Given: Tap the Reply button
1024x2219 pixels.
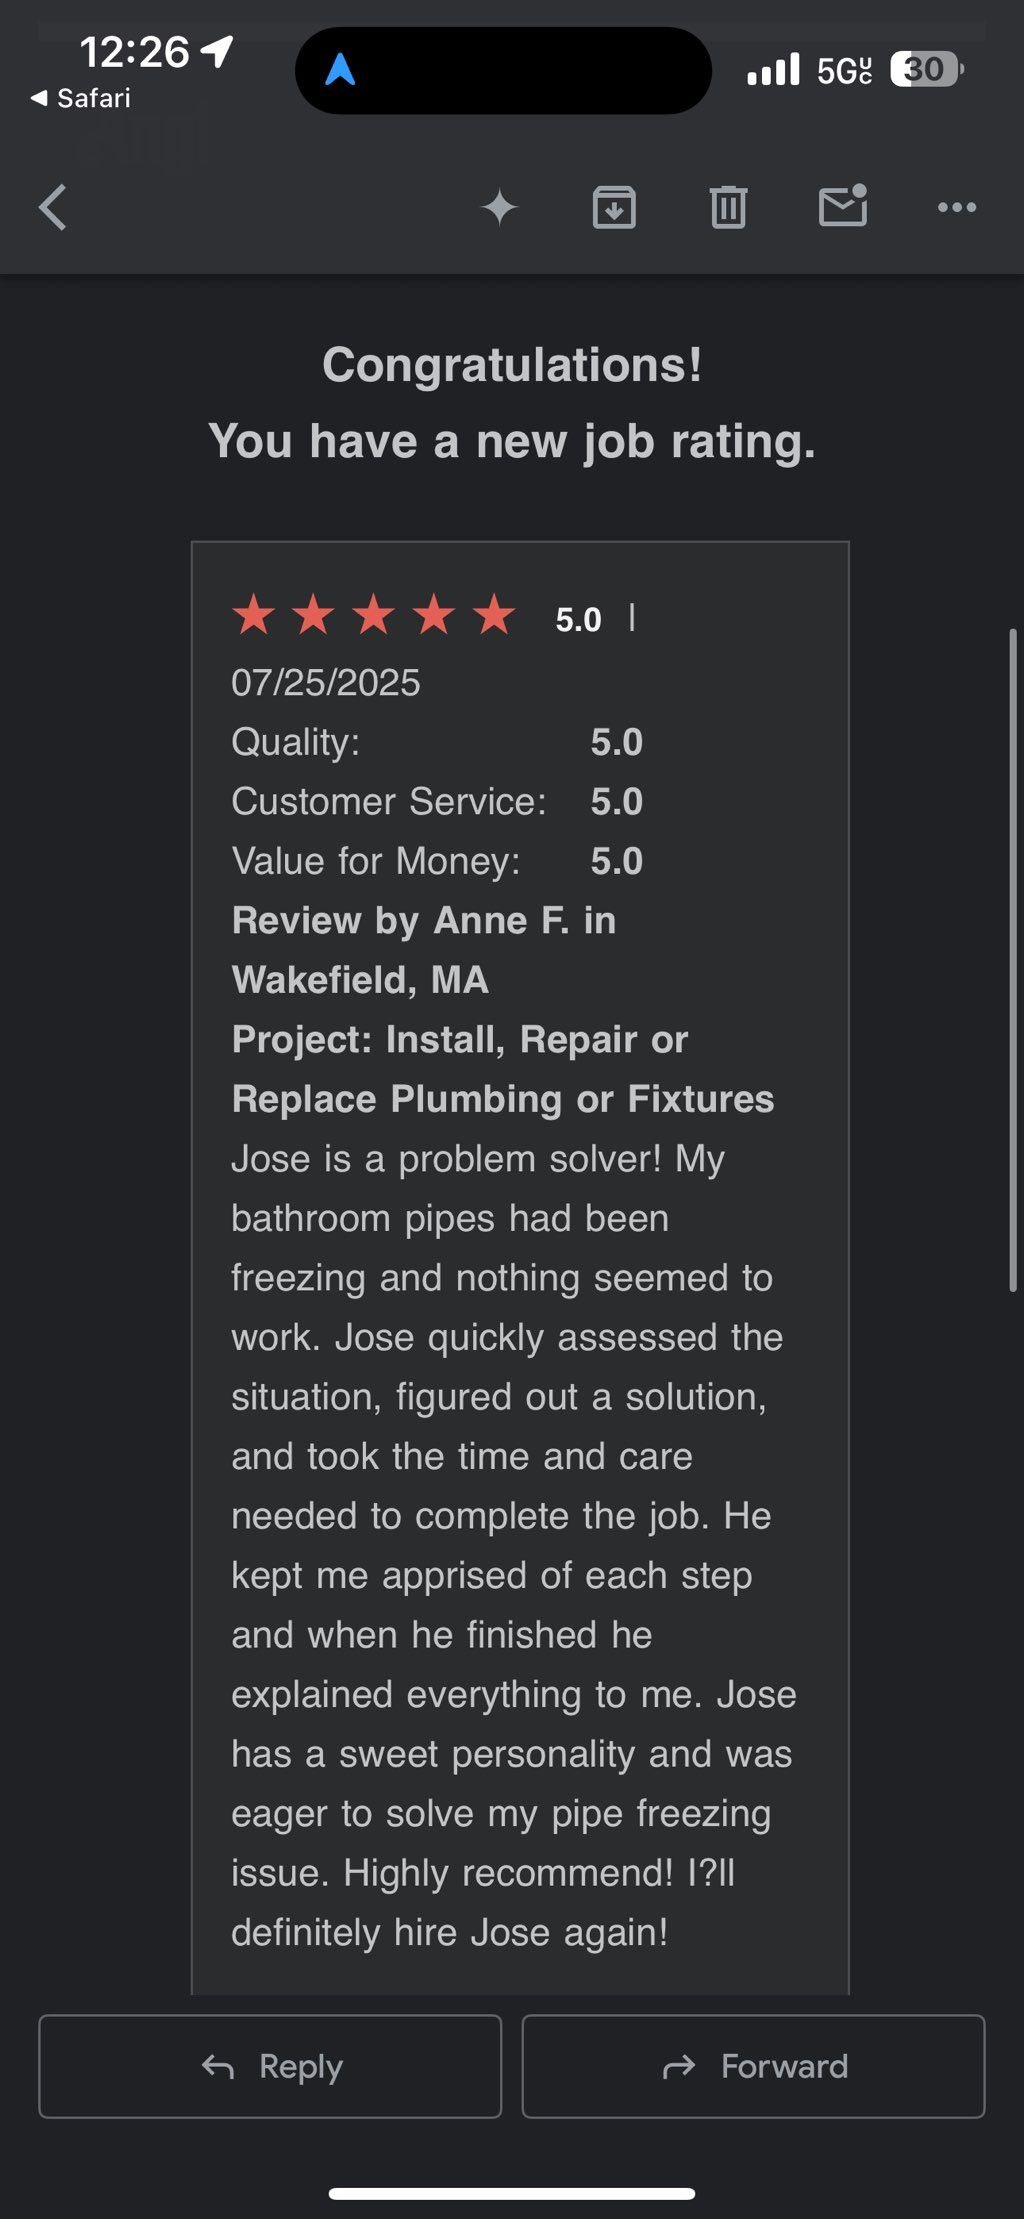Looking at the screenshot, I should click(x=270, y=2066).
